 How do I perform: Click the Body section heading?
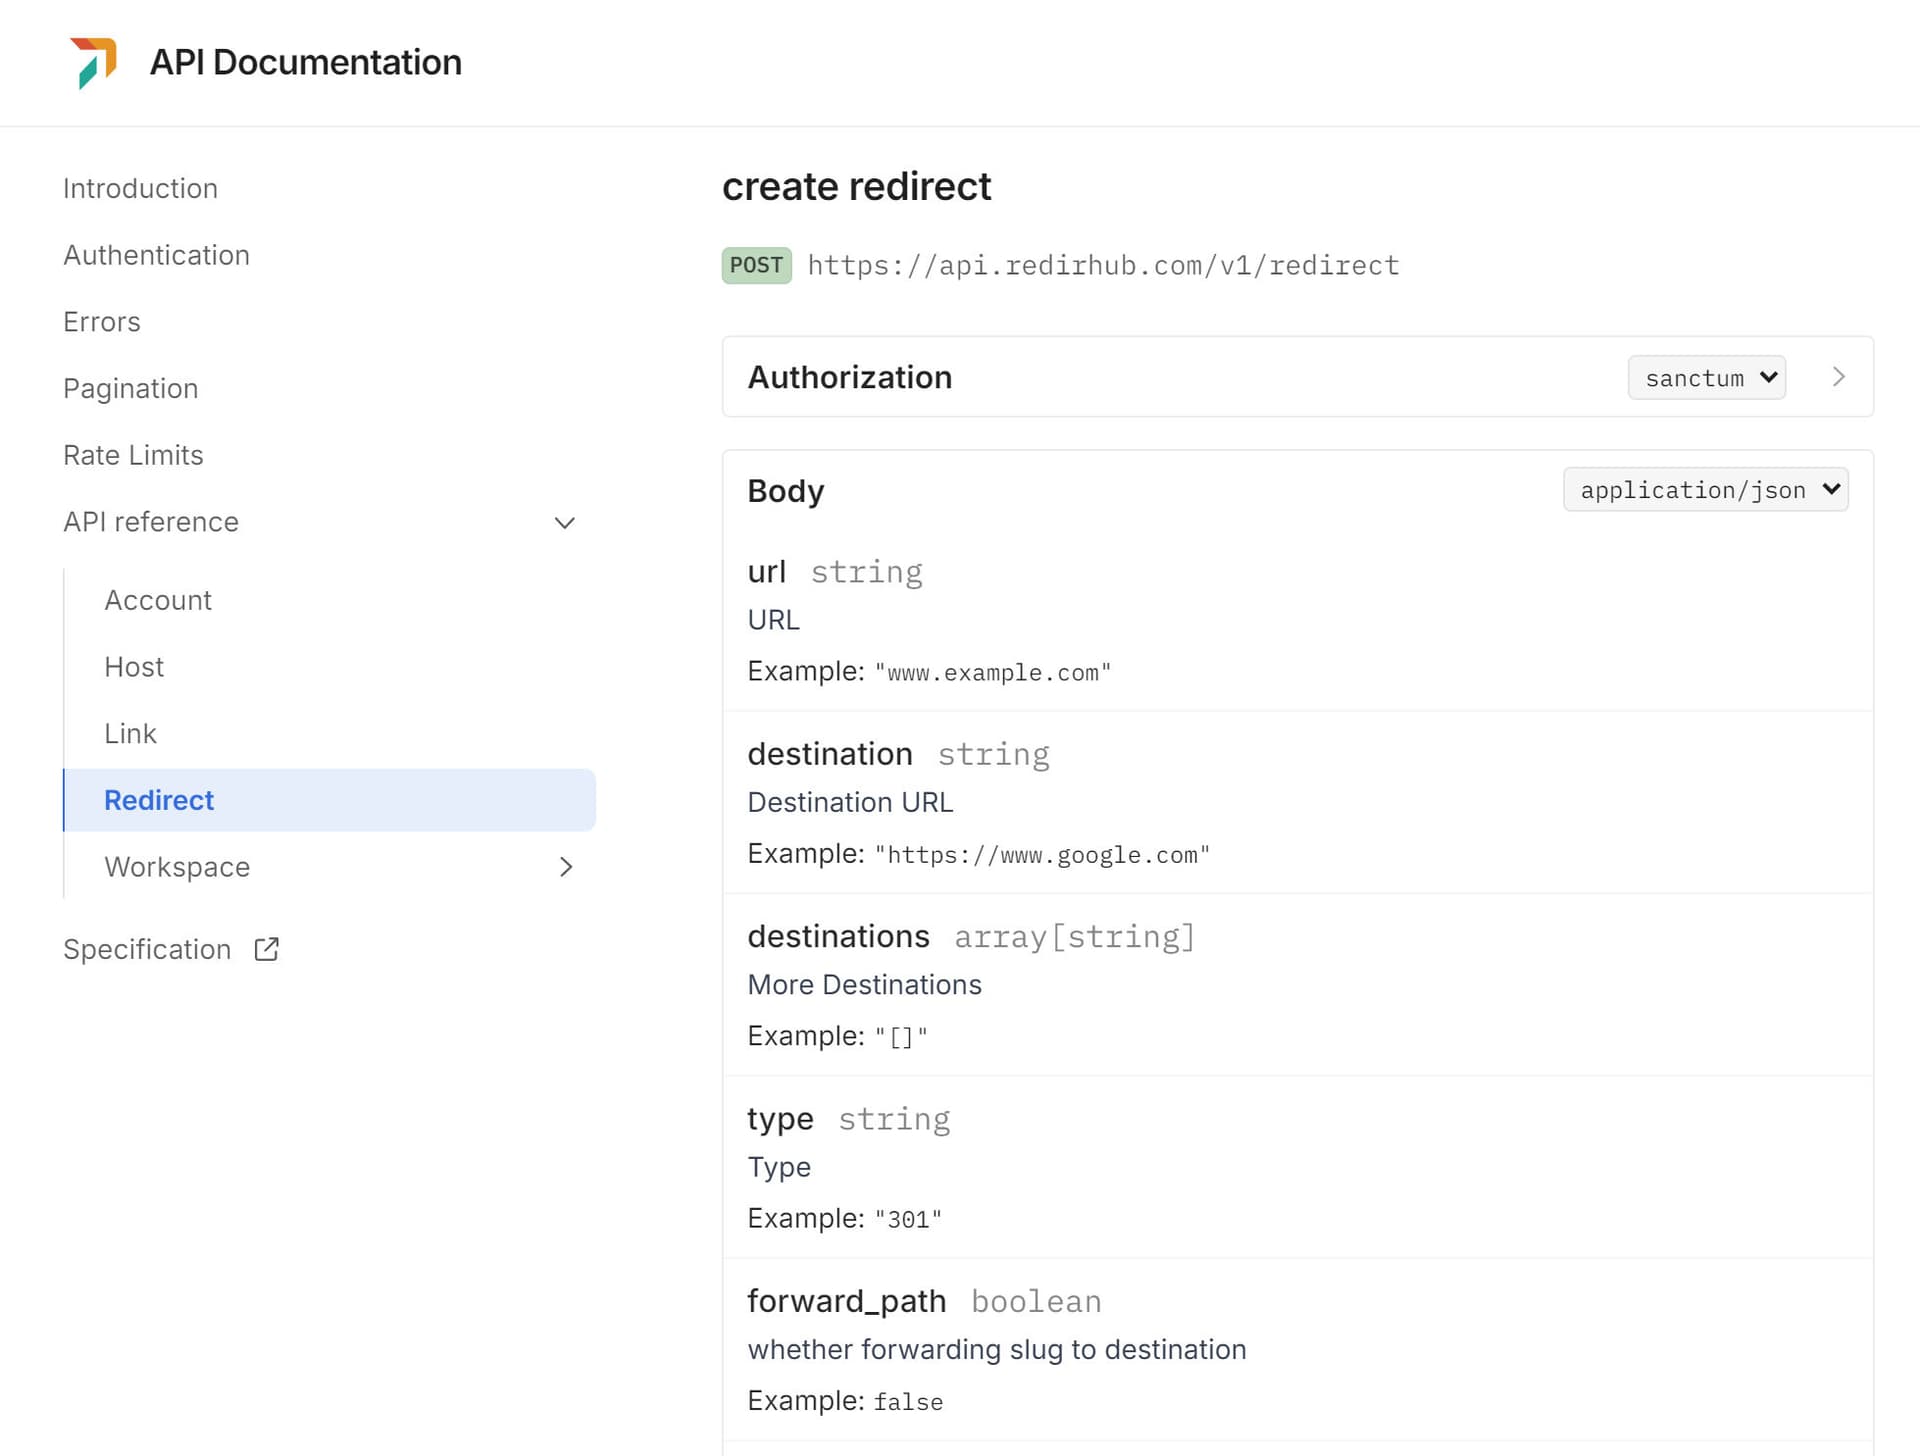(x=785, y=490)
